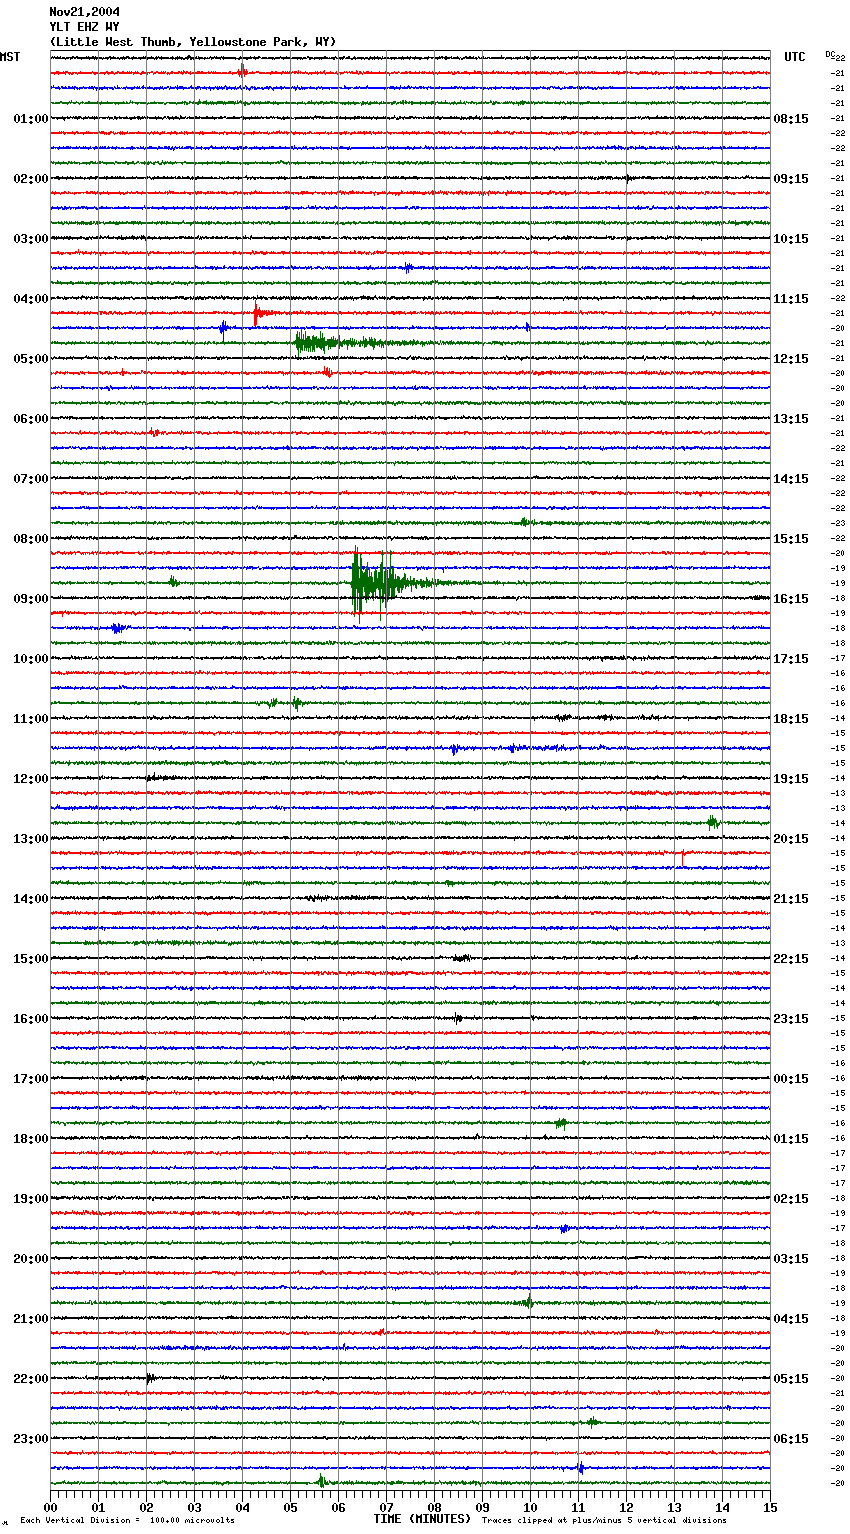850x1534 pixels.
Task: Click the 20:15 UTC time label
Action: tap(791, 839)
